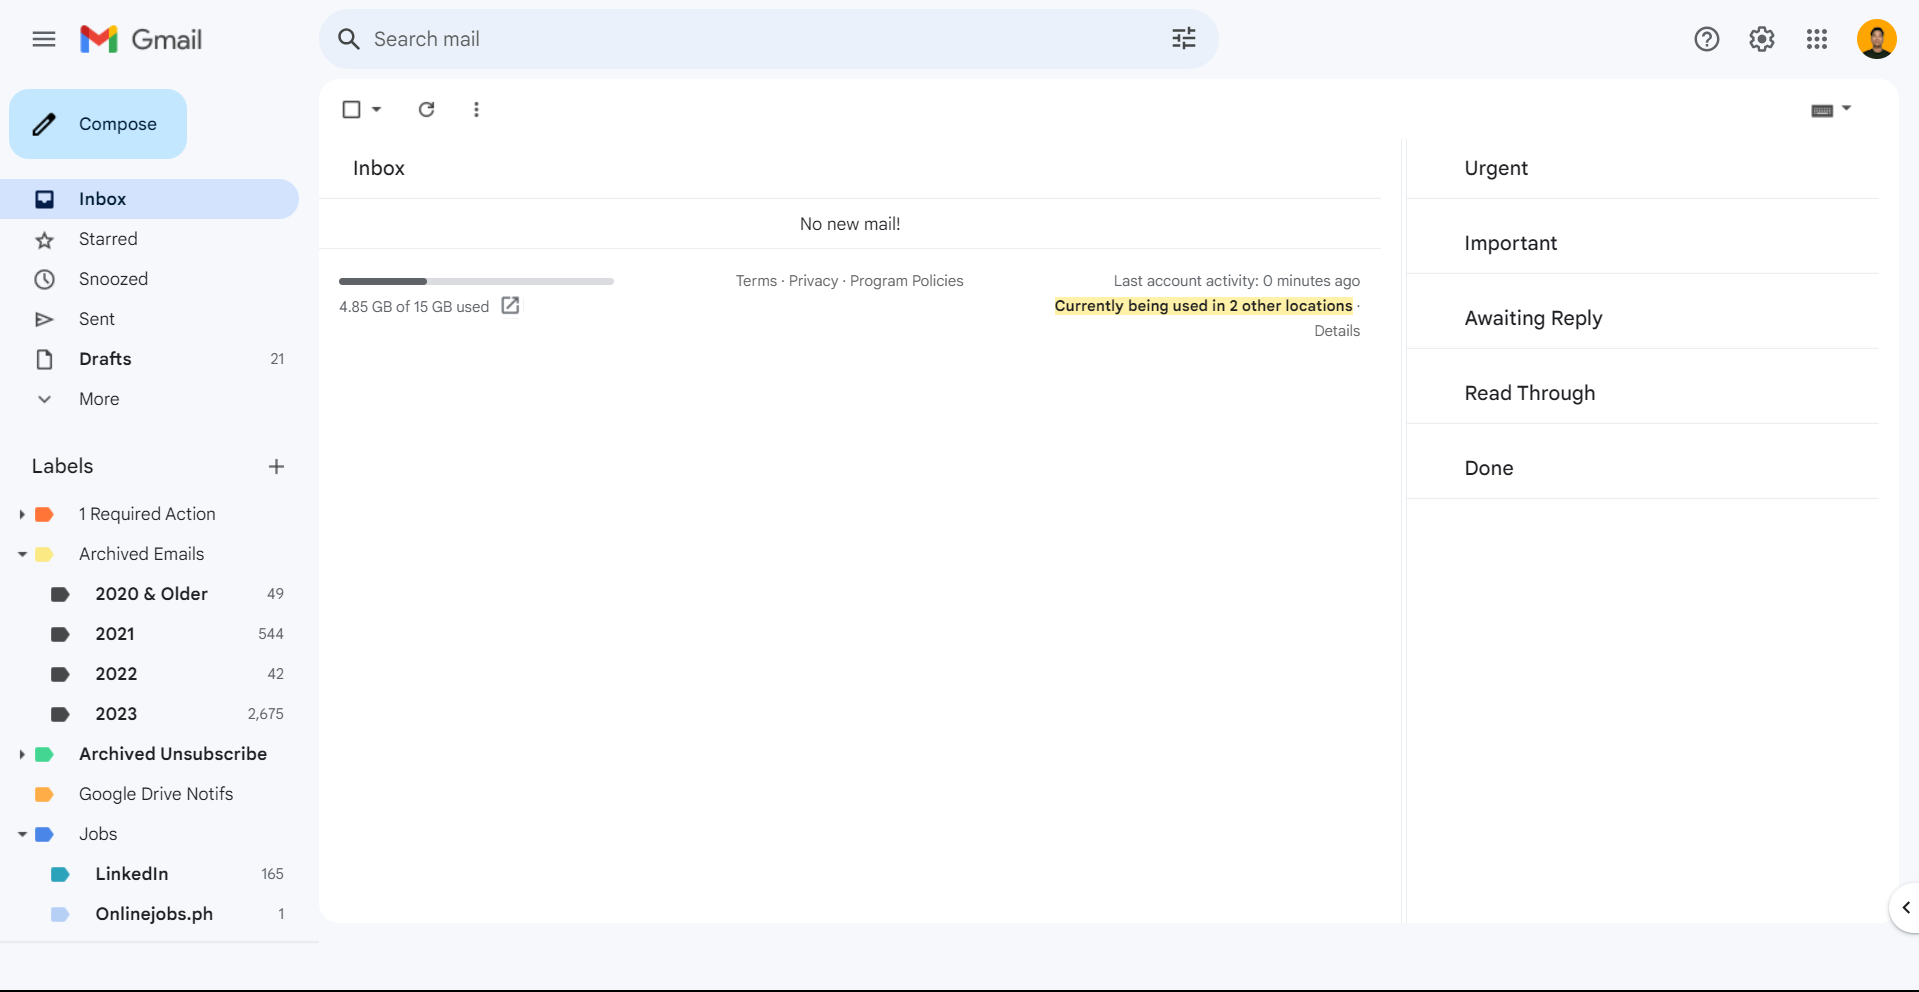Image resolution: width=1919 pixels, height=992 pixels.
Task: Expand the More section in sidebar
Action: pos(99,399)
